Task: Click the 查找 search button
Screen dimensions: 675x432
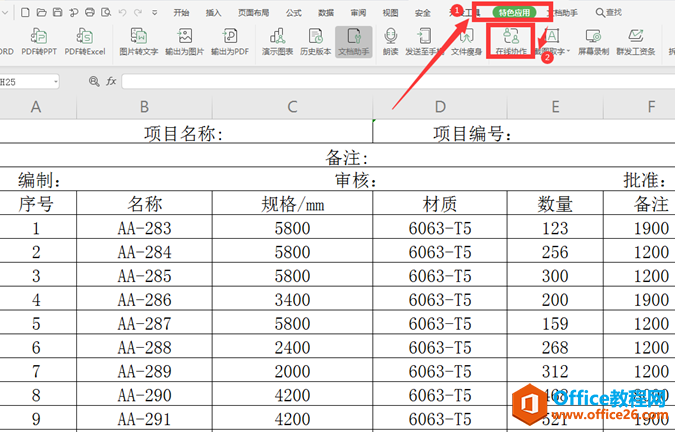Action: coord(608,13)
